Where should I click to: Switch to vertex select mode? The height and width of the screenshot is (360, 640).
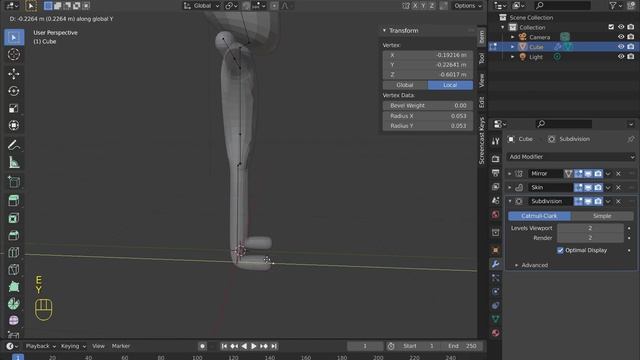pyautogui.click(x=48, y=6)
